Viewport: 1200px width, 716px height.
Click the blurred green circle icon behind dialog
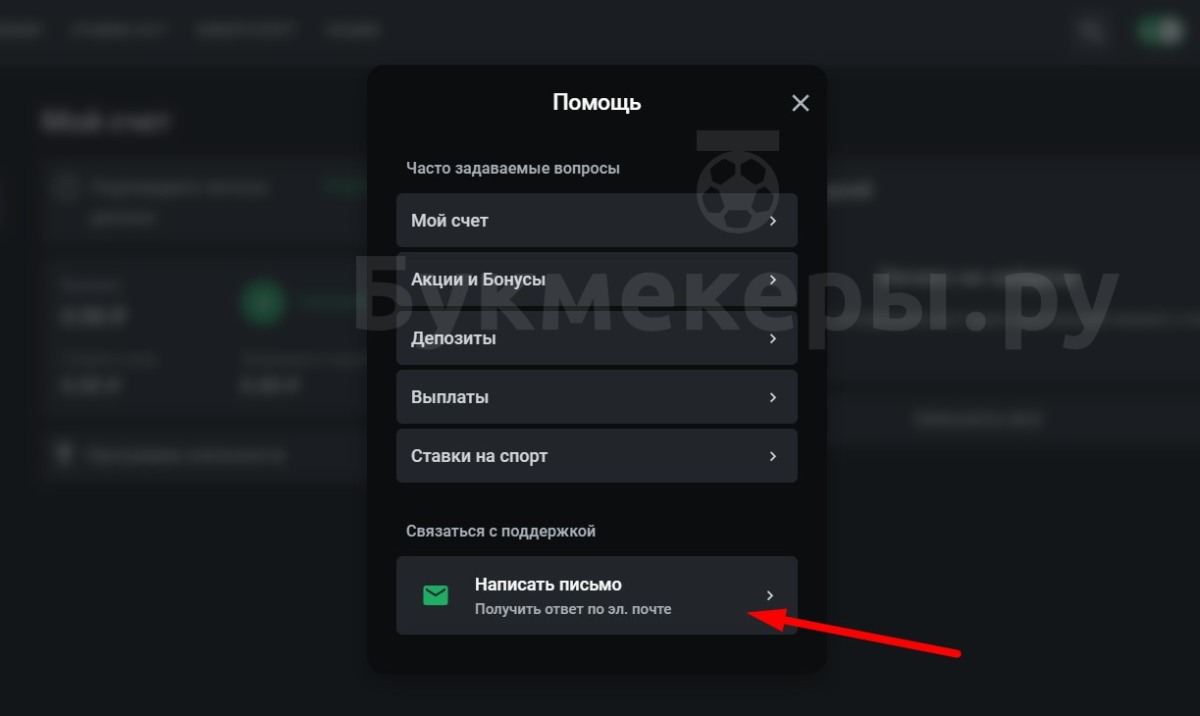[x=263, y=302]
